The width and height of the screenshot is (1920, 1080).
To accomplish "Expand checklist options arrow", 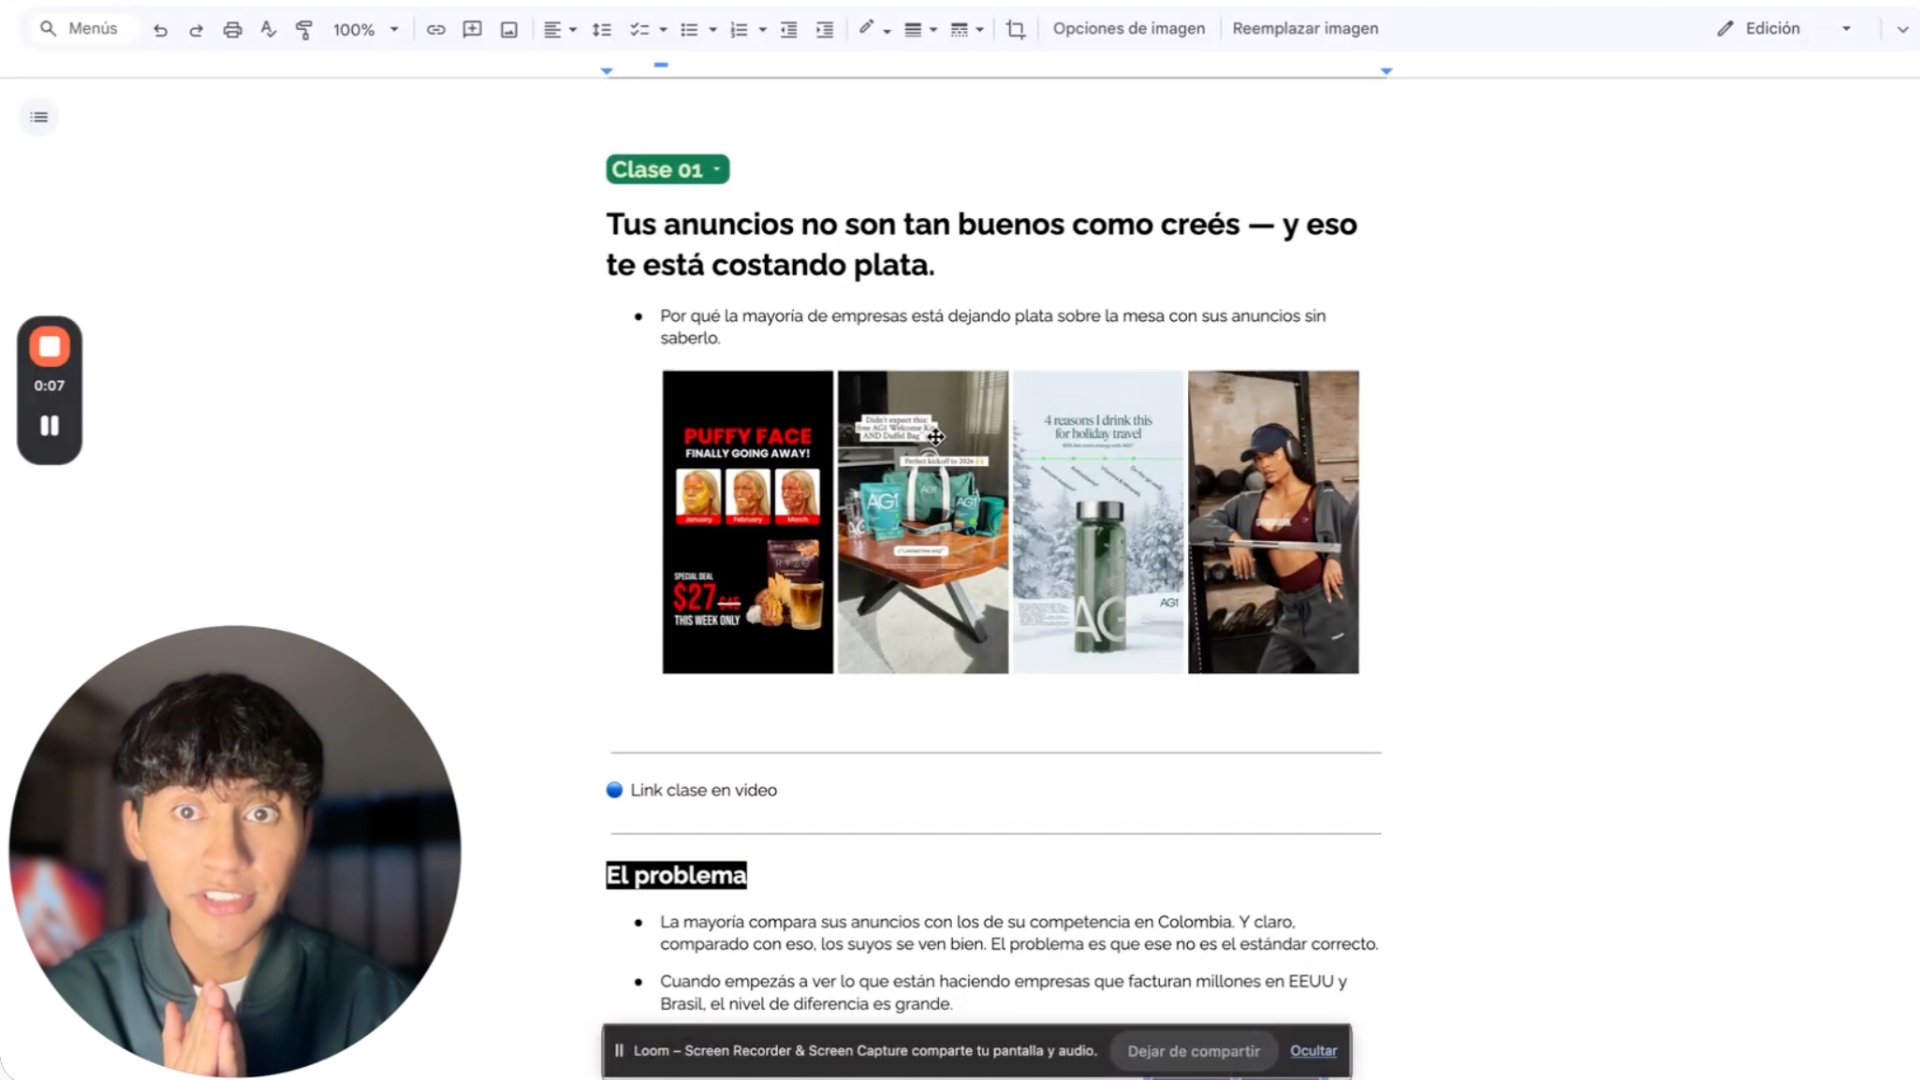I will [663, 30].
